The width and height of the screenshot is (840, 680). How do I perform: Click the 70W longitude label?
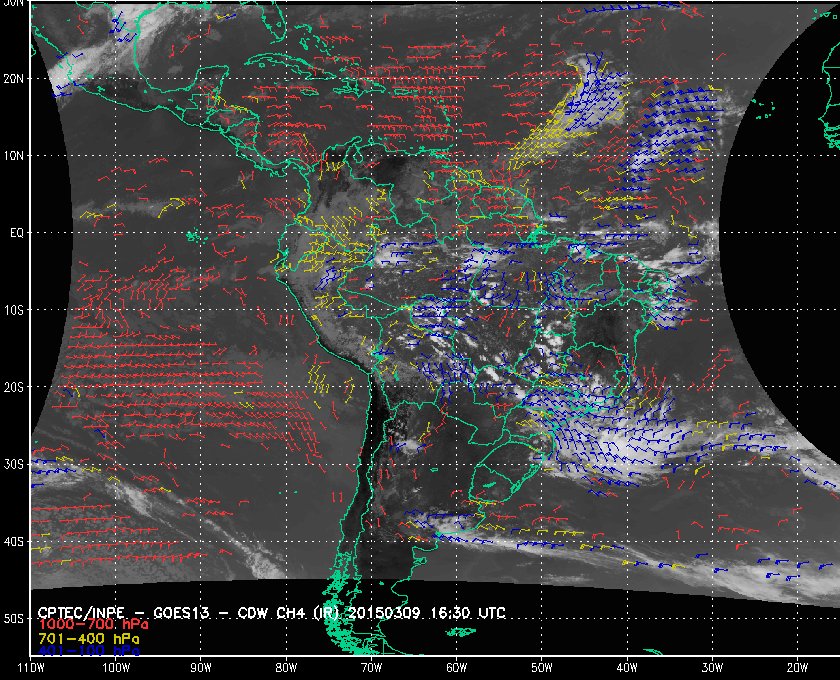pyautogui.click(x=371, y=667)
